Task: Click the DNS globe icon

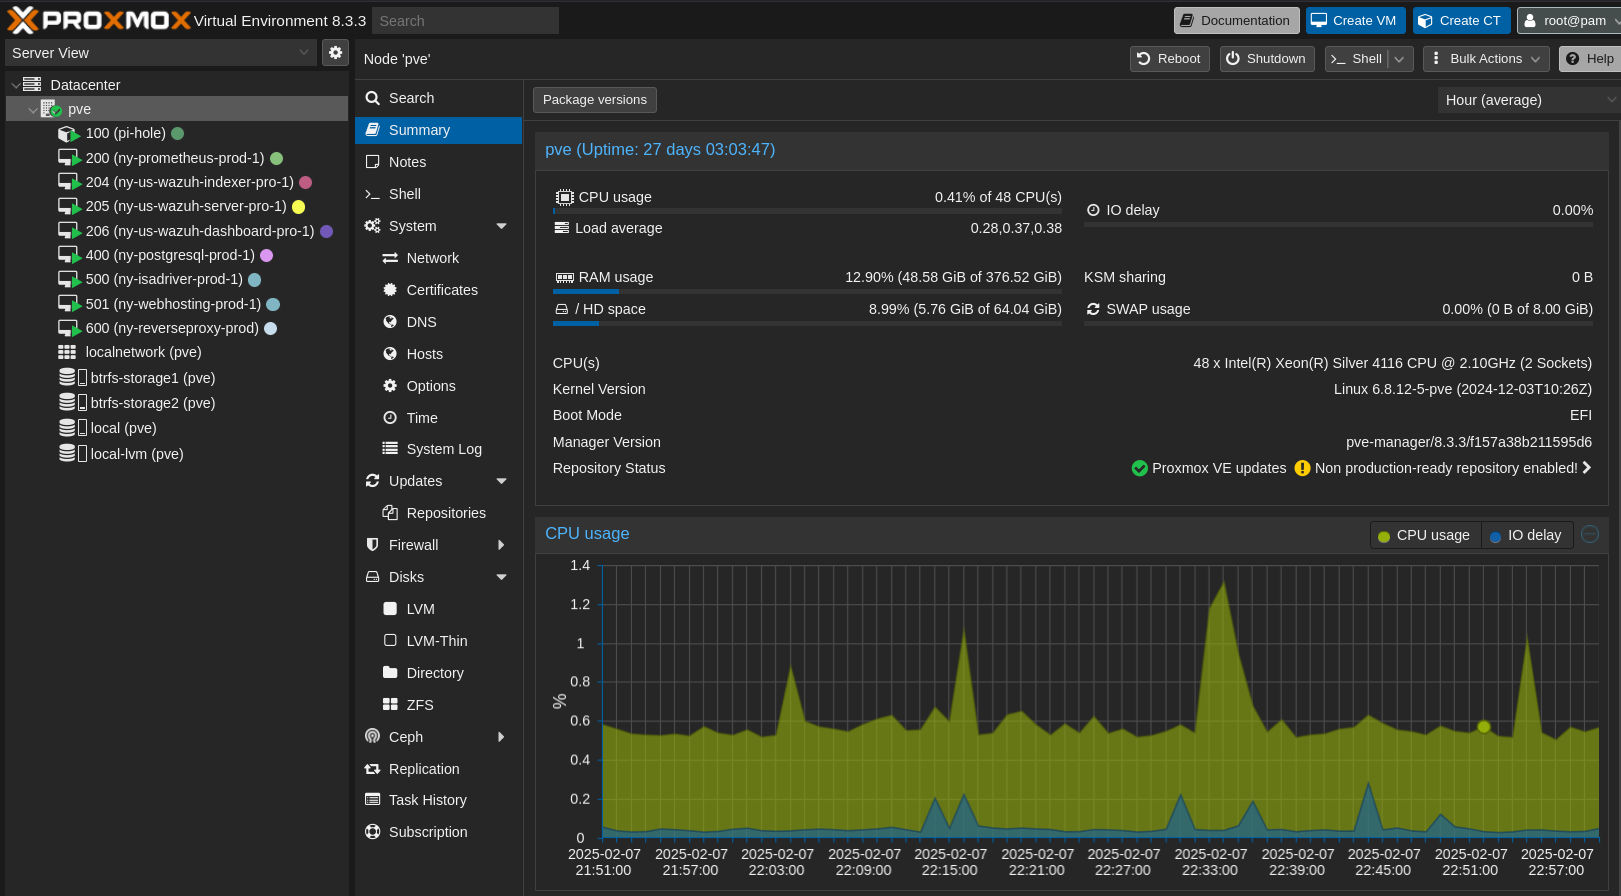Action: click(x=391, y=322)
